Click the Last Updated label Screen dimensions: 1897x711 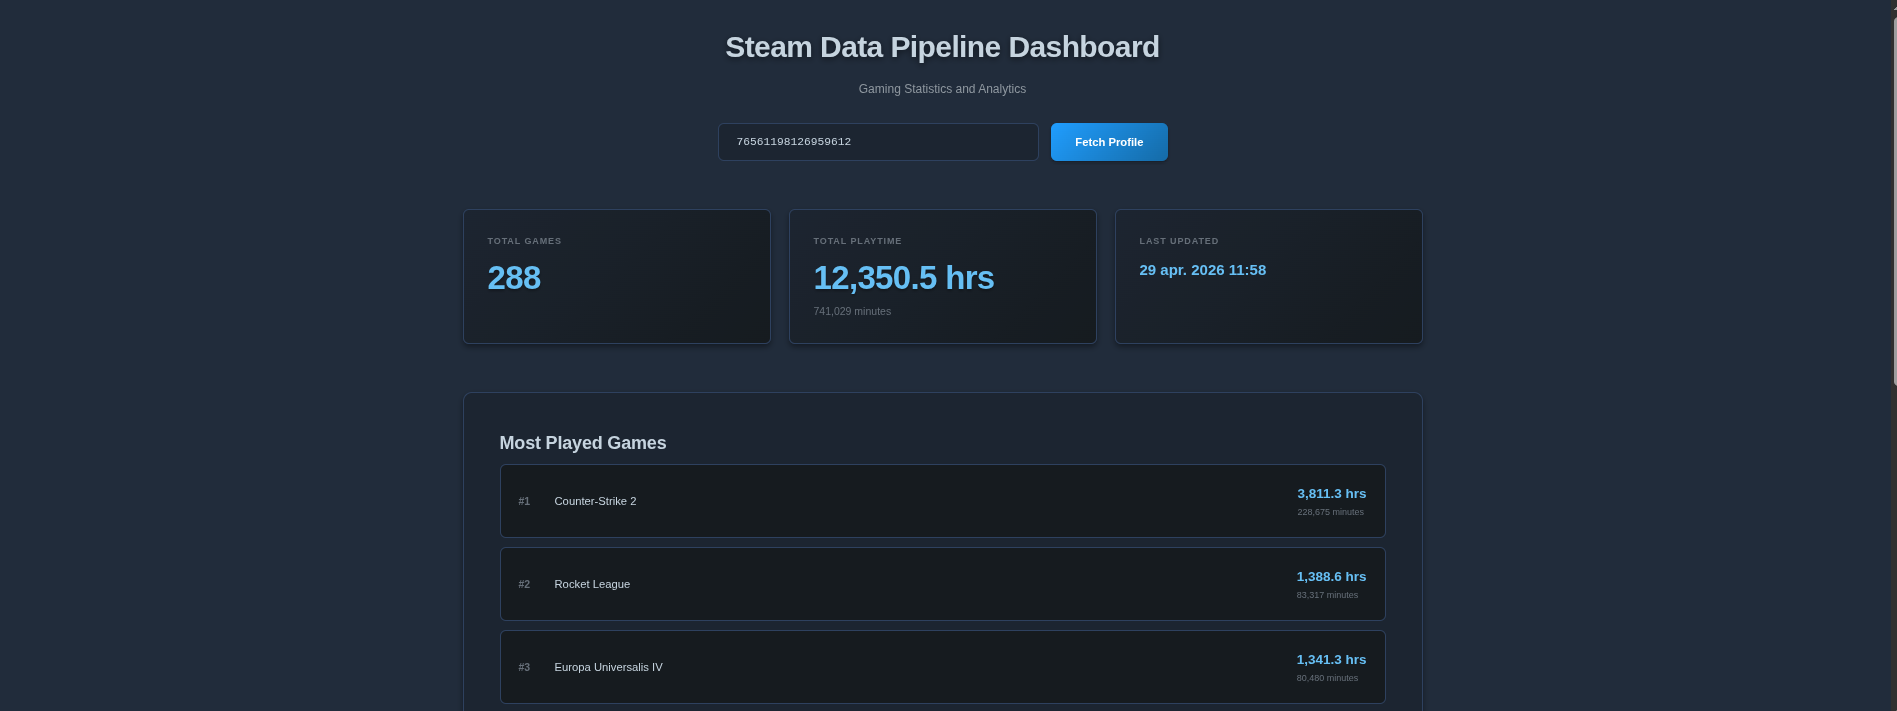pos(1179,241)
